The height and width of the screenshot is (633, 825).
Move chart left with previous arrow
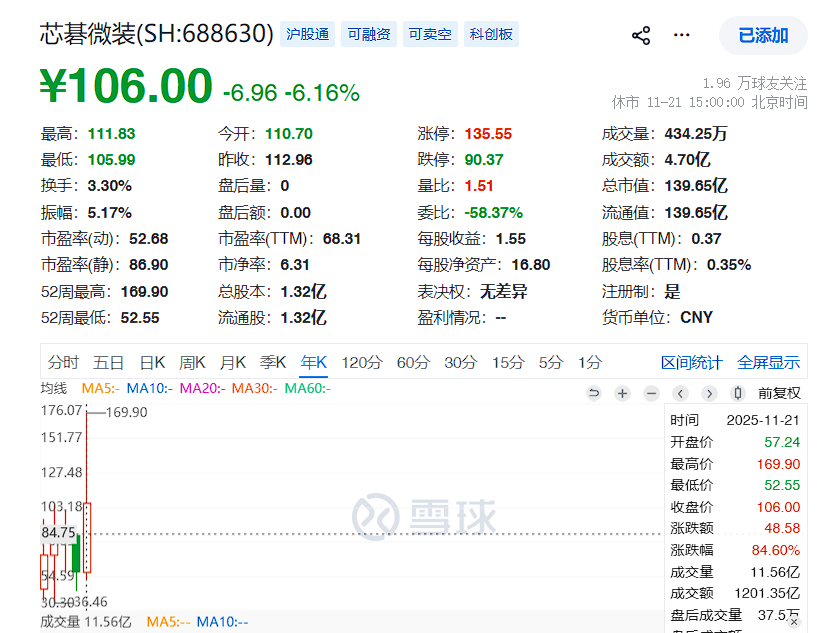680,393
